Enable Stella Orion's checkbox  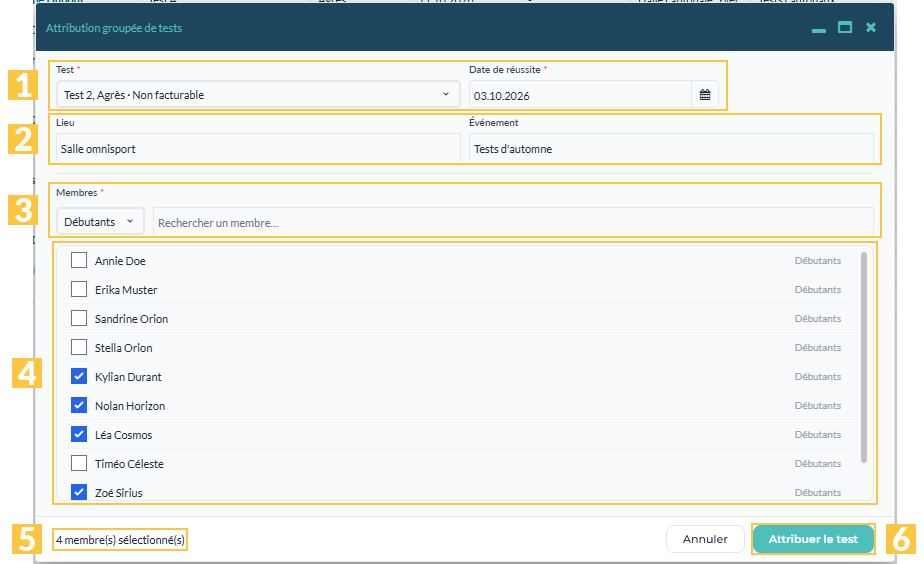point(79,347)
